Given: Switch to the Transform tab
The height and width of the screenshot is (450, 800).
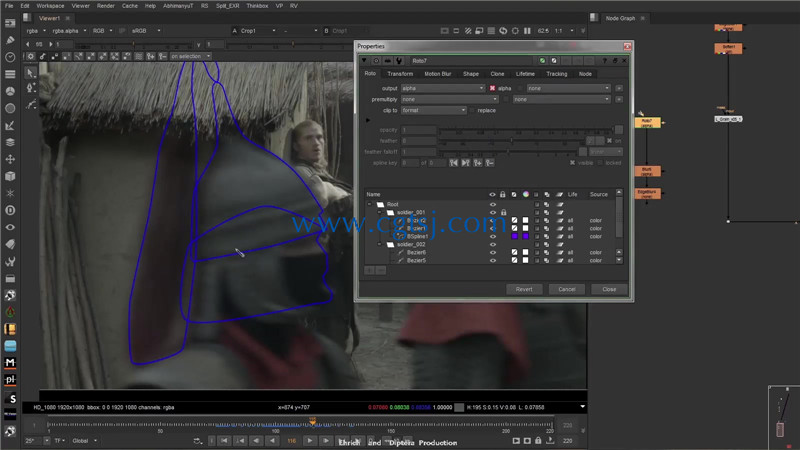Looking at the screenshot, I should coord(400,74).
